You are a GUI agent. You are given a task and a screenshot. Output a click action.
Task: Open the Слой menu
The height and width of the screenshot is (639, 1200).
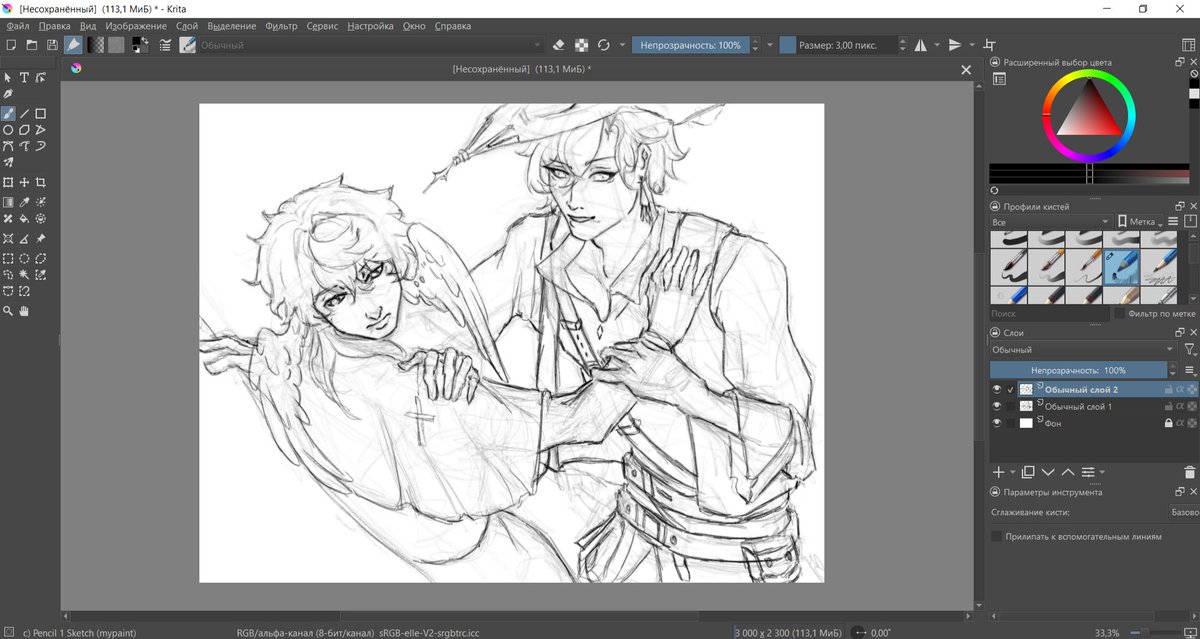[x=187, y=26]
